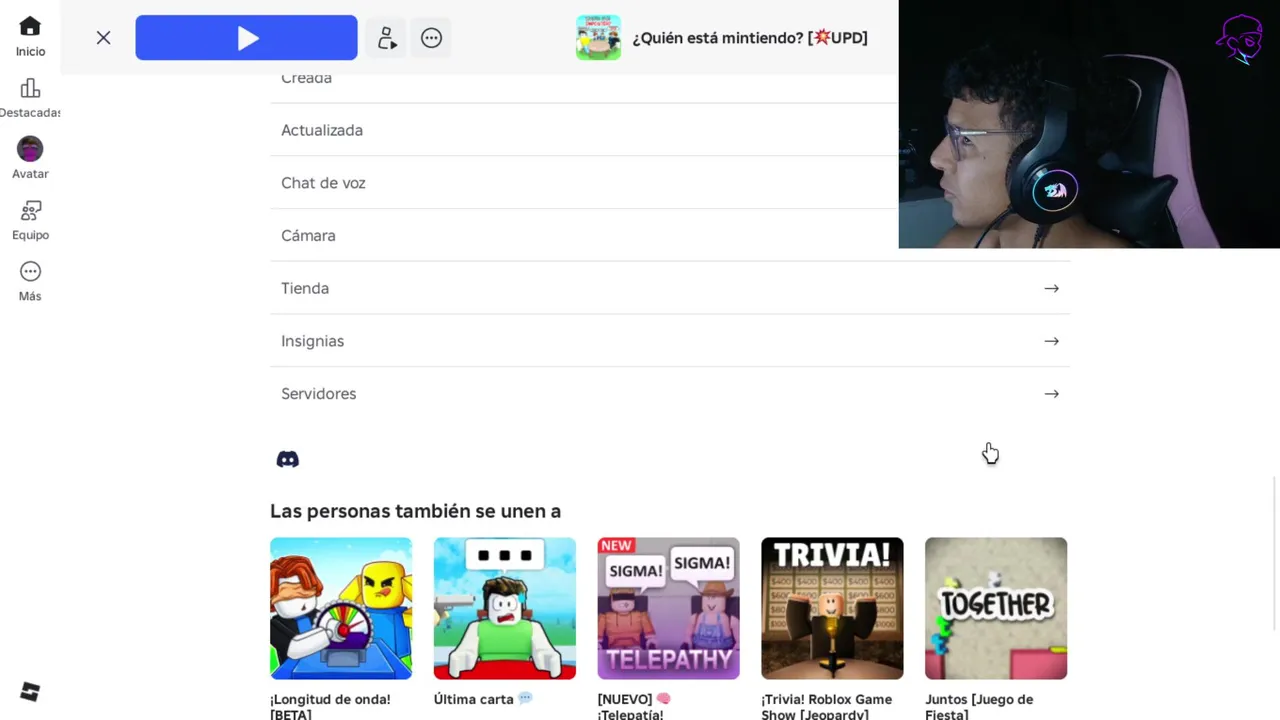Click ¡Trivia! Roblox Game Show title
1280x720 pixels.
(826, 706)
